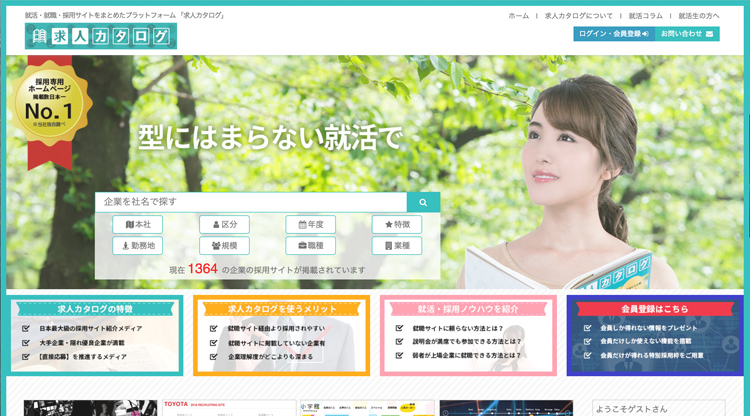Go to ホーム in top navigation
The height and width of the screenshot is (416, 750).
518,16
